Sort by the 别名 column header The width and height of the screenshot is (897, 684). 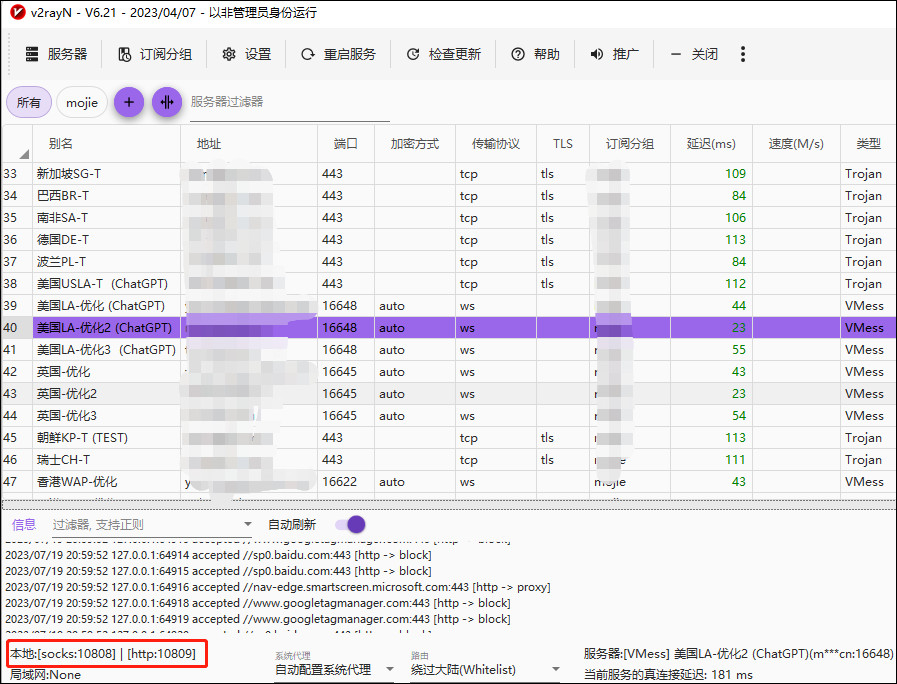[x=106, y=144]
